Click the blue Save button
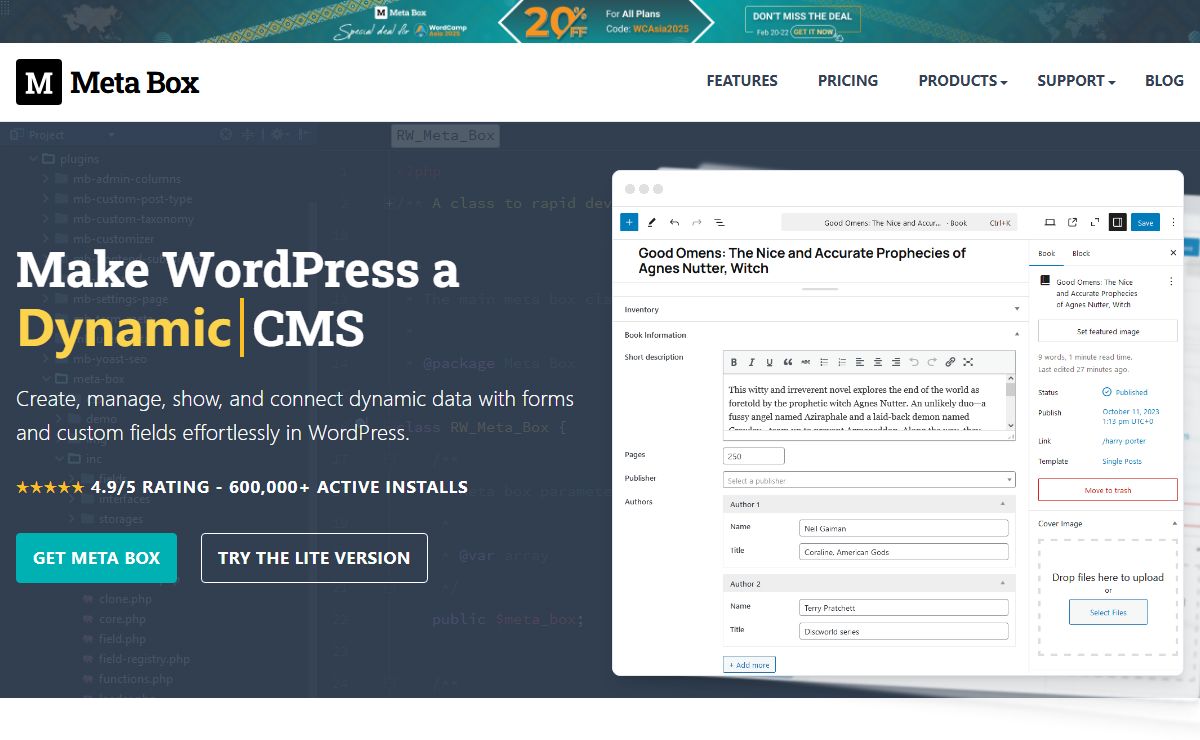The width and height of the screenshot is (1200, 740). coord(1145,222)
